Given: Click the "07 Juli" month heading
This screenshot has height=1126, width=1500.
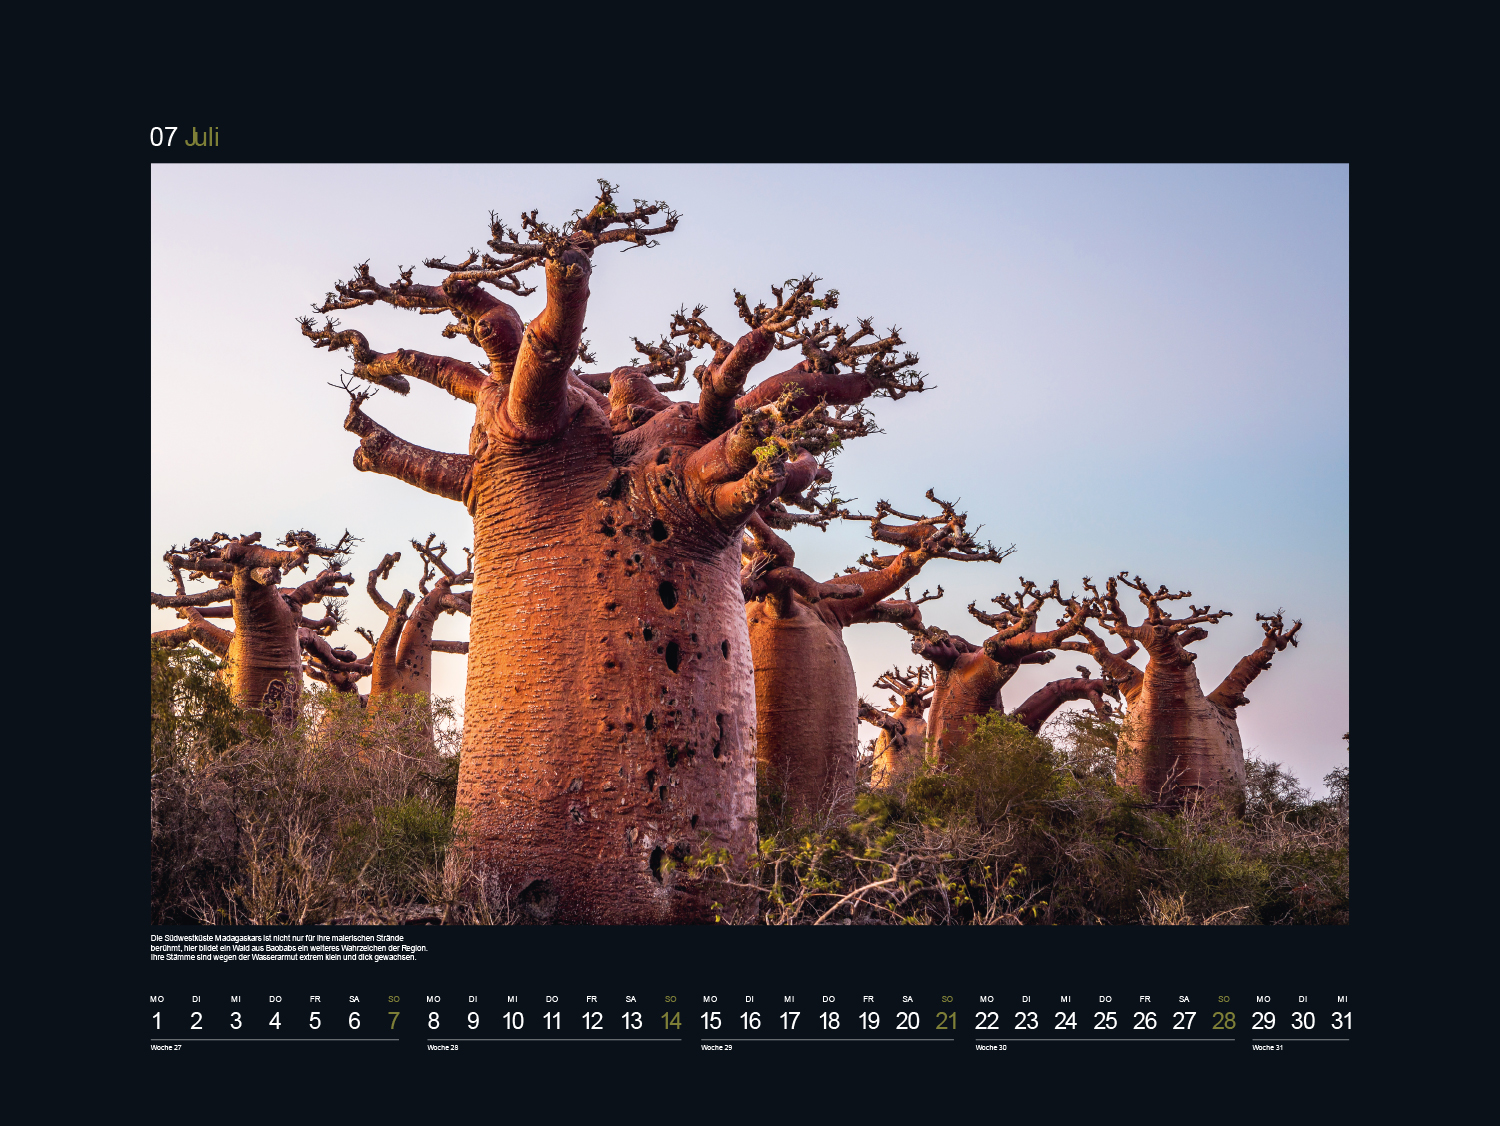Looking at the screenshot, I should click(184, 137).
